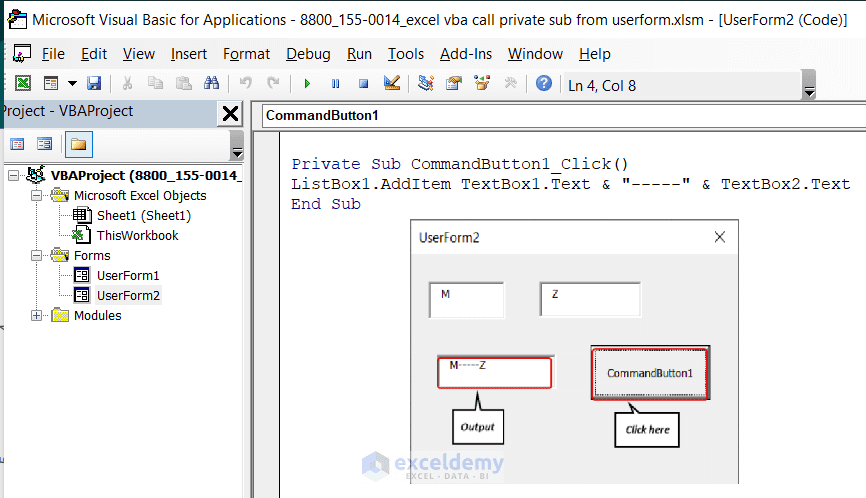Open the Add-Ins menu
The height and width of the screenshot is (498, 866).
pyautogui.click(x=466, y=54)
